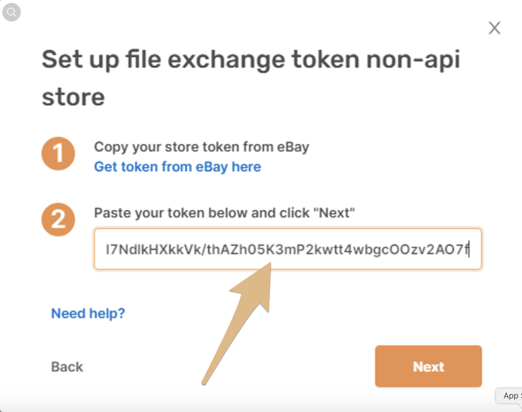Click inside the token paste input field
The image size is (522, 412).
[x=288, y=249]
